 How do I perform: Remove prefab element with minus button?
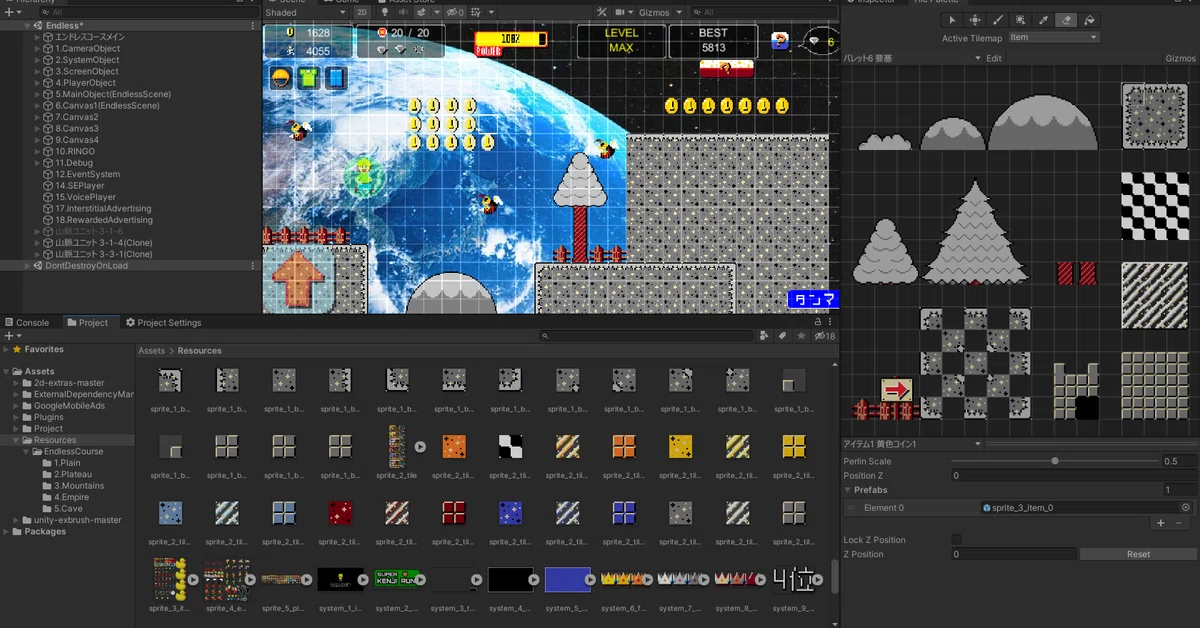click(x=1178, y=523)
